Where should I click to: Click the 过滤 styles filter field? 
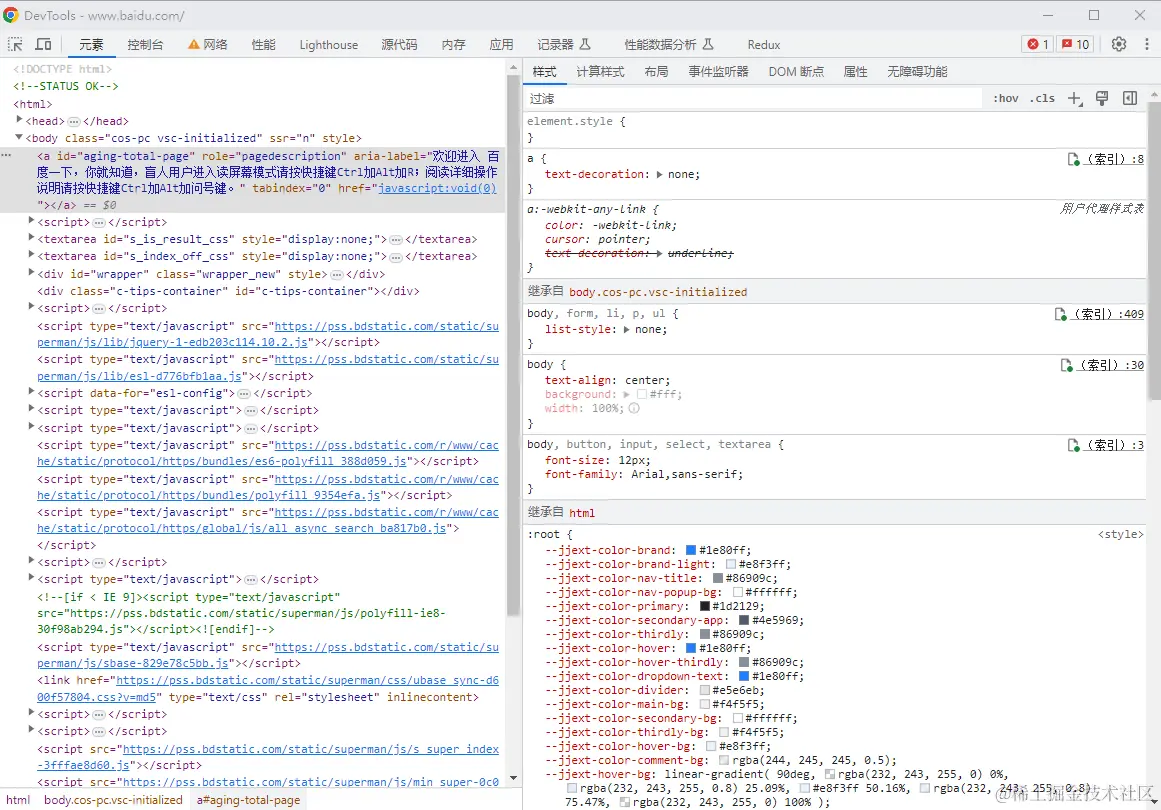[752, 98]
